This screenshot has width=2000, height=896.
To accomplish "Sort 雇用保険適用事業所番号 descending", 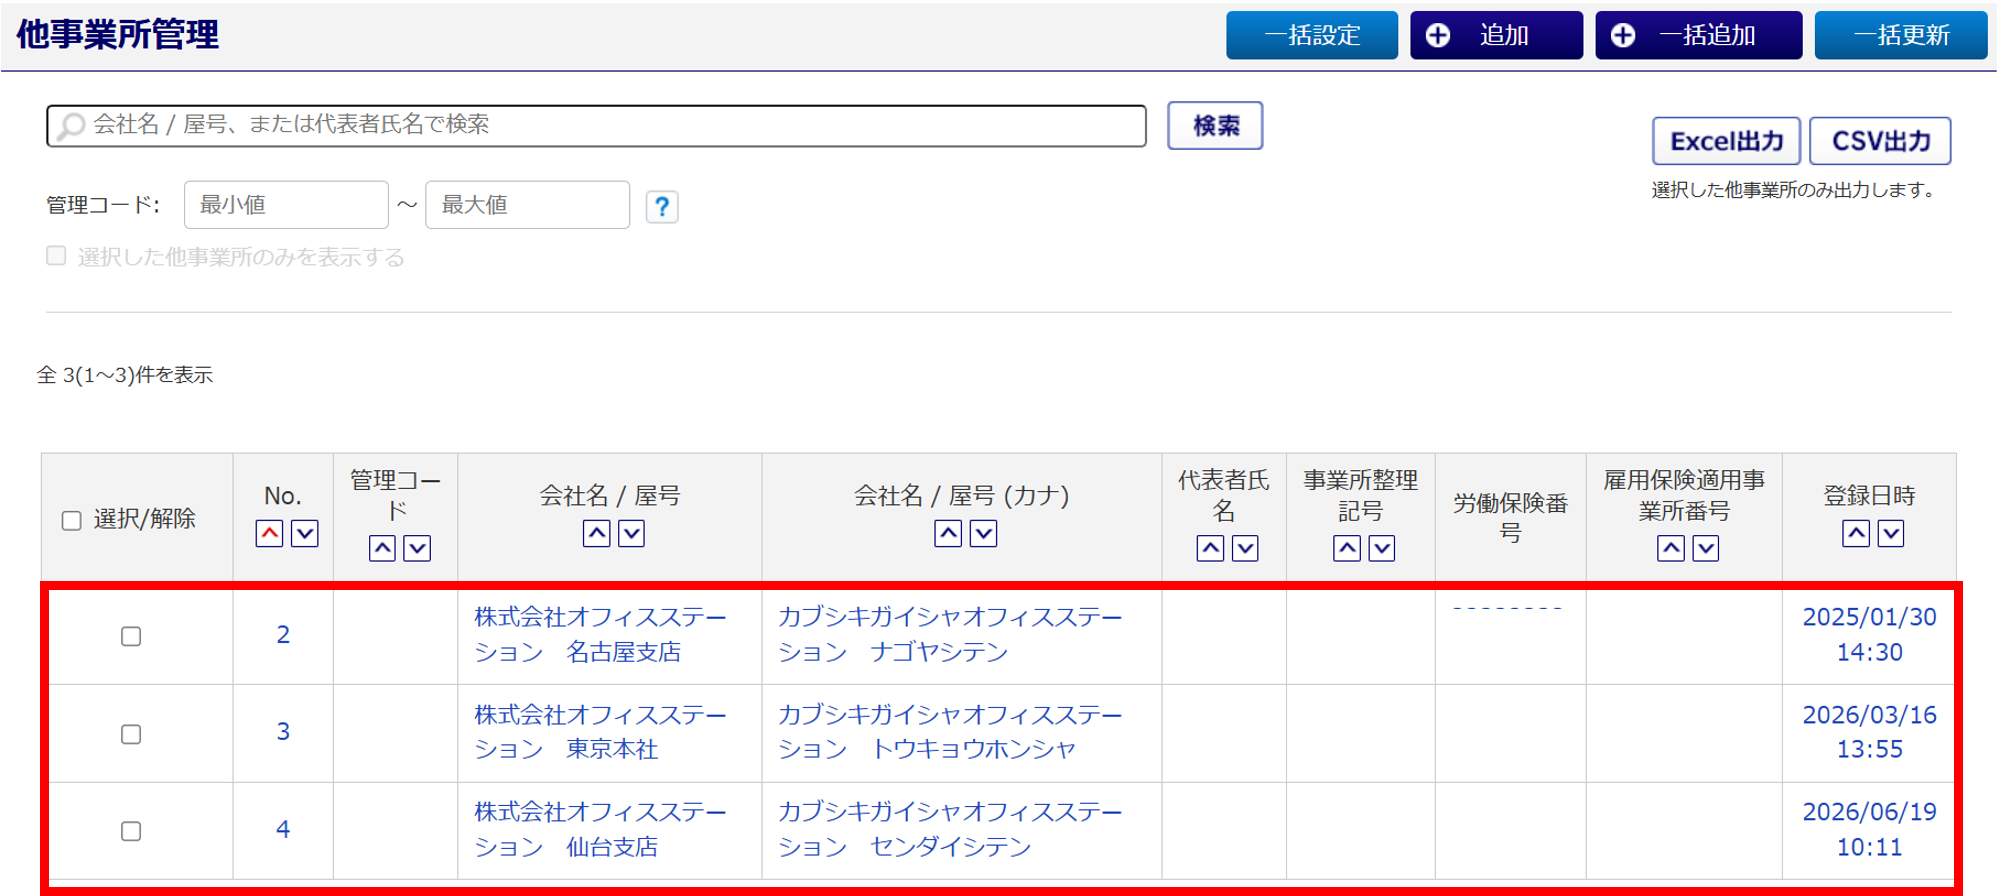I will (1706, 548).
